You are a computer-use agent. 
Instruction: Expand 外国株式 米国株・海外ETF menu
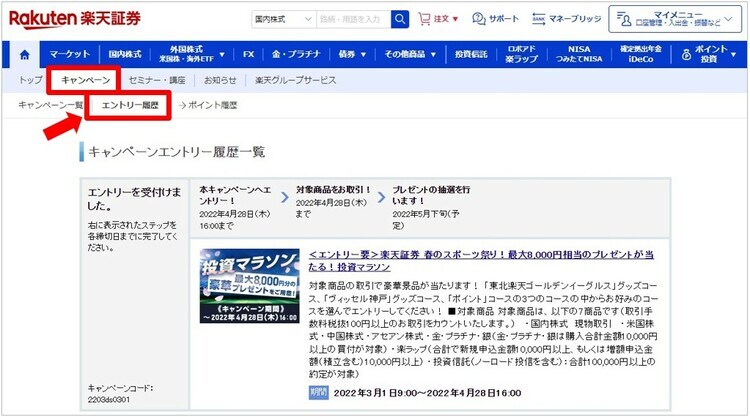pos(192,55)
